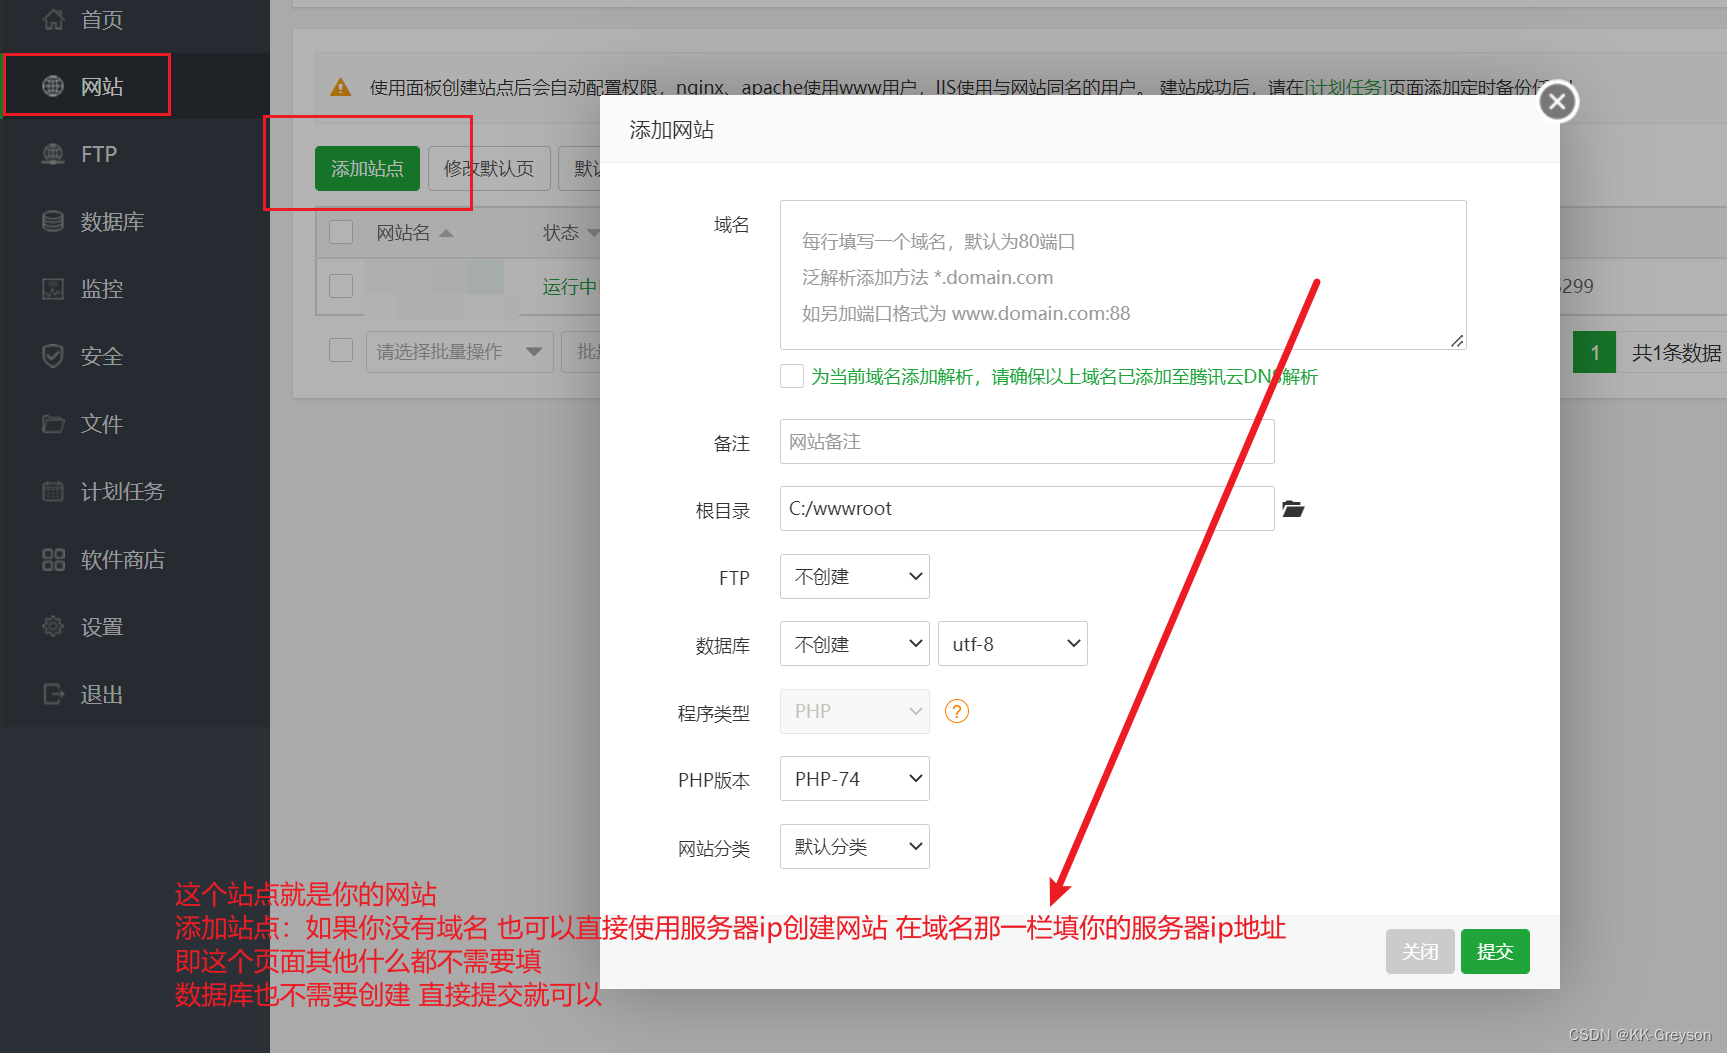
Task: Click the 安全 shield icon
Action: click(53, 356)
